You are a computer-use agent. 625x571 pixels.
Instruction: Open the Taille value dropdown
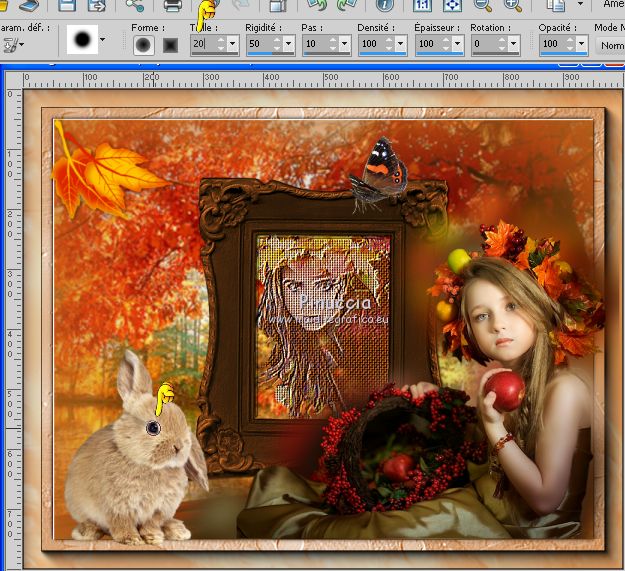point(232,43)
